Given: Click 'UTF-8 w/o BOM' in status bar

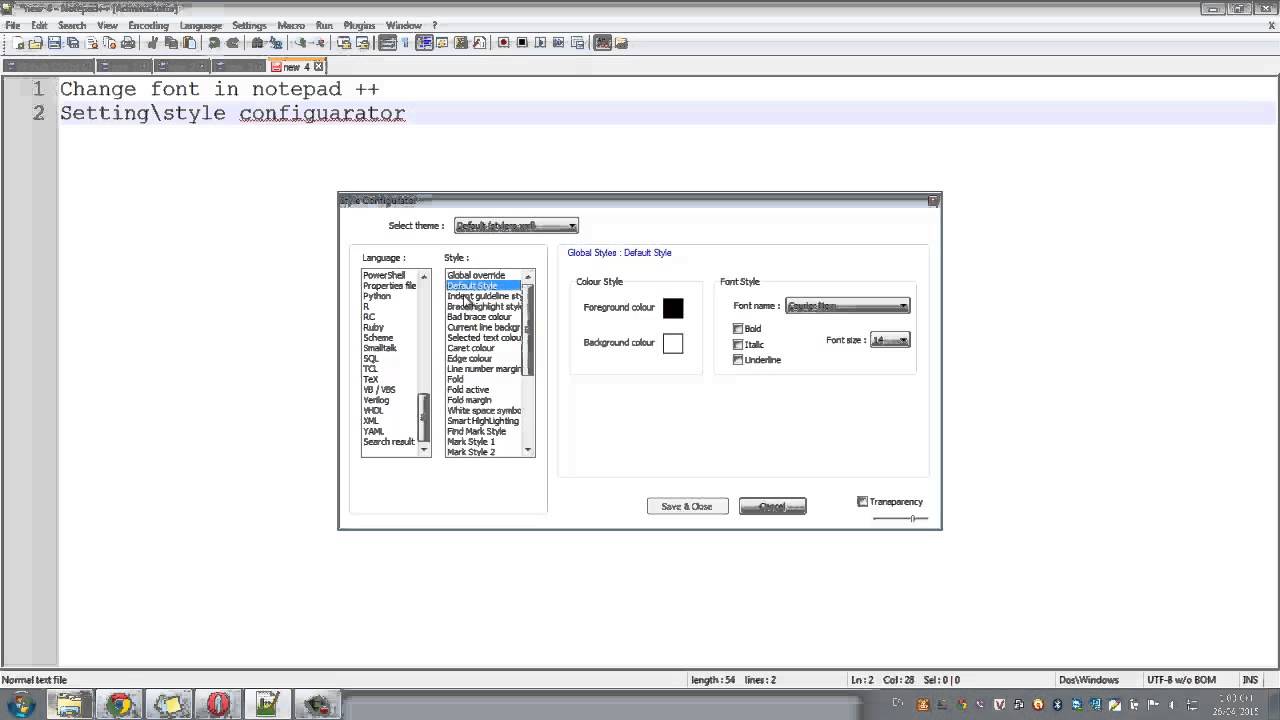Looking at the screenshot, I should (1182, 680).
